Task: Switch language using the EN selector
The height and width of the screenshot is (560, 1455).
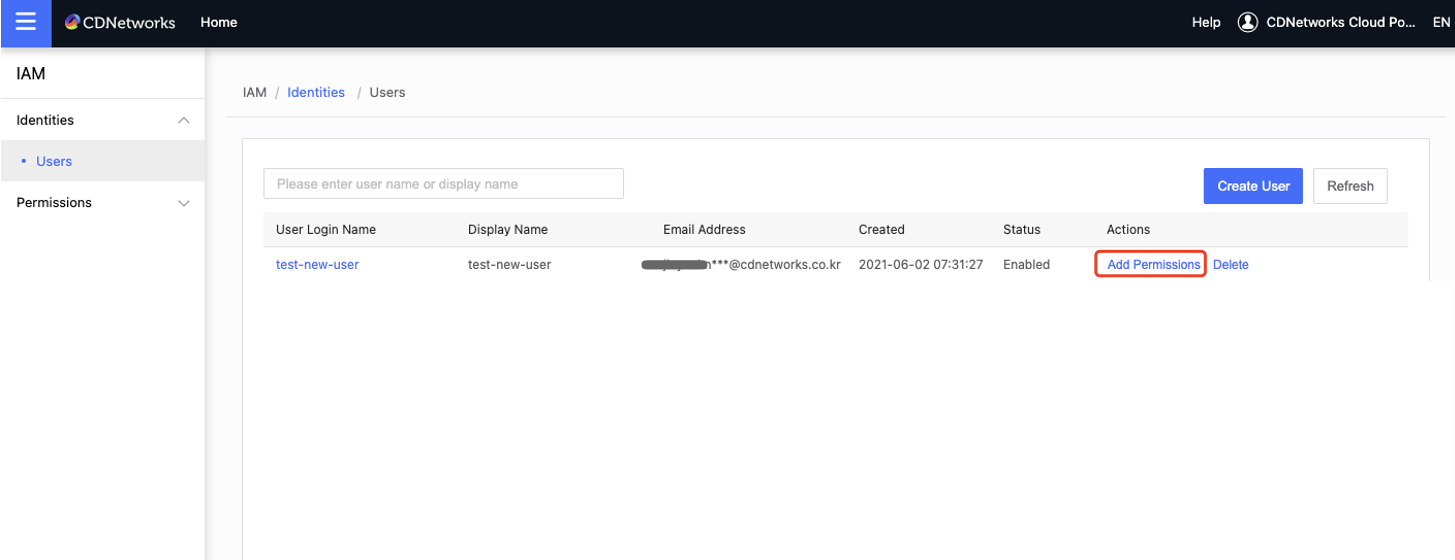Action: (1441, 22)
